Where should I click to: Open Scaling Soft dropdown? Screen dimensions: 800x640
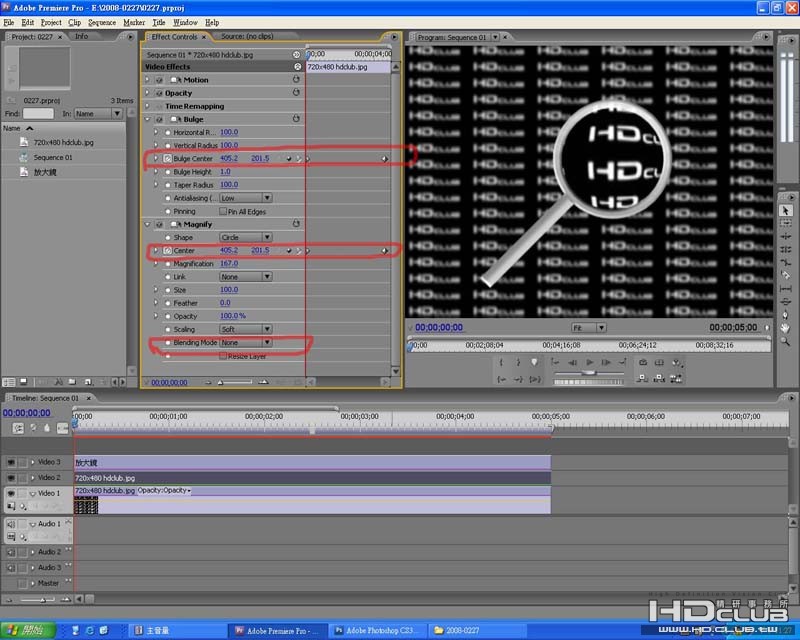tap(246, 329)
